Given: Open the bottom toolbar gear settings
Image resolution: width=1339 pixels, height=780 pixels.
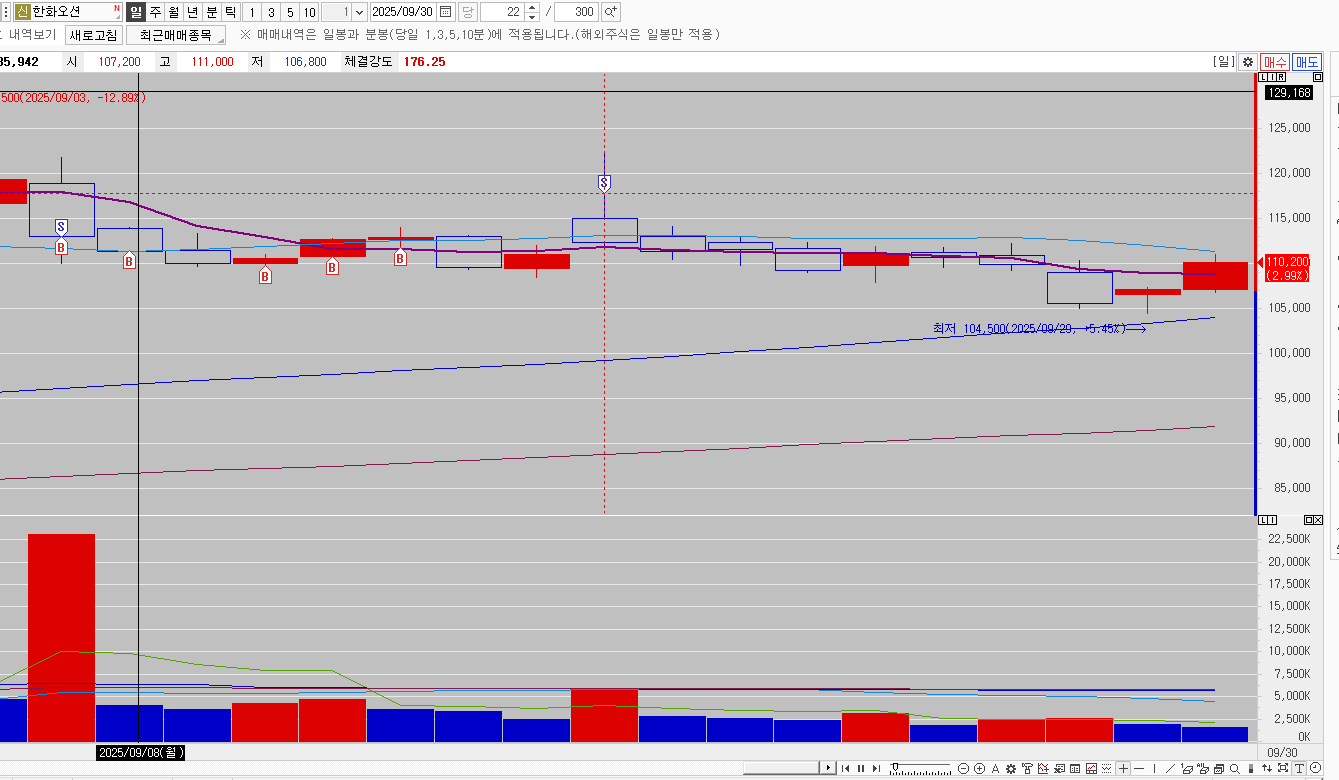Looking at the screenshot, I should tap(1011, 768).
